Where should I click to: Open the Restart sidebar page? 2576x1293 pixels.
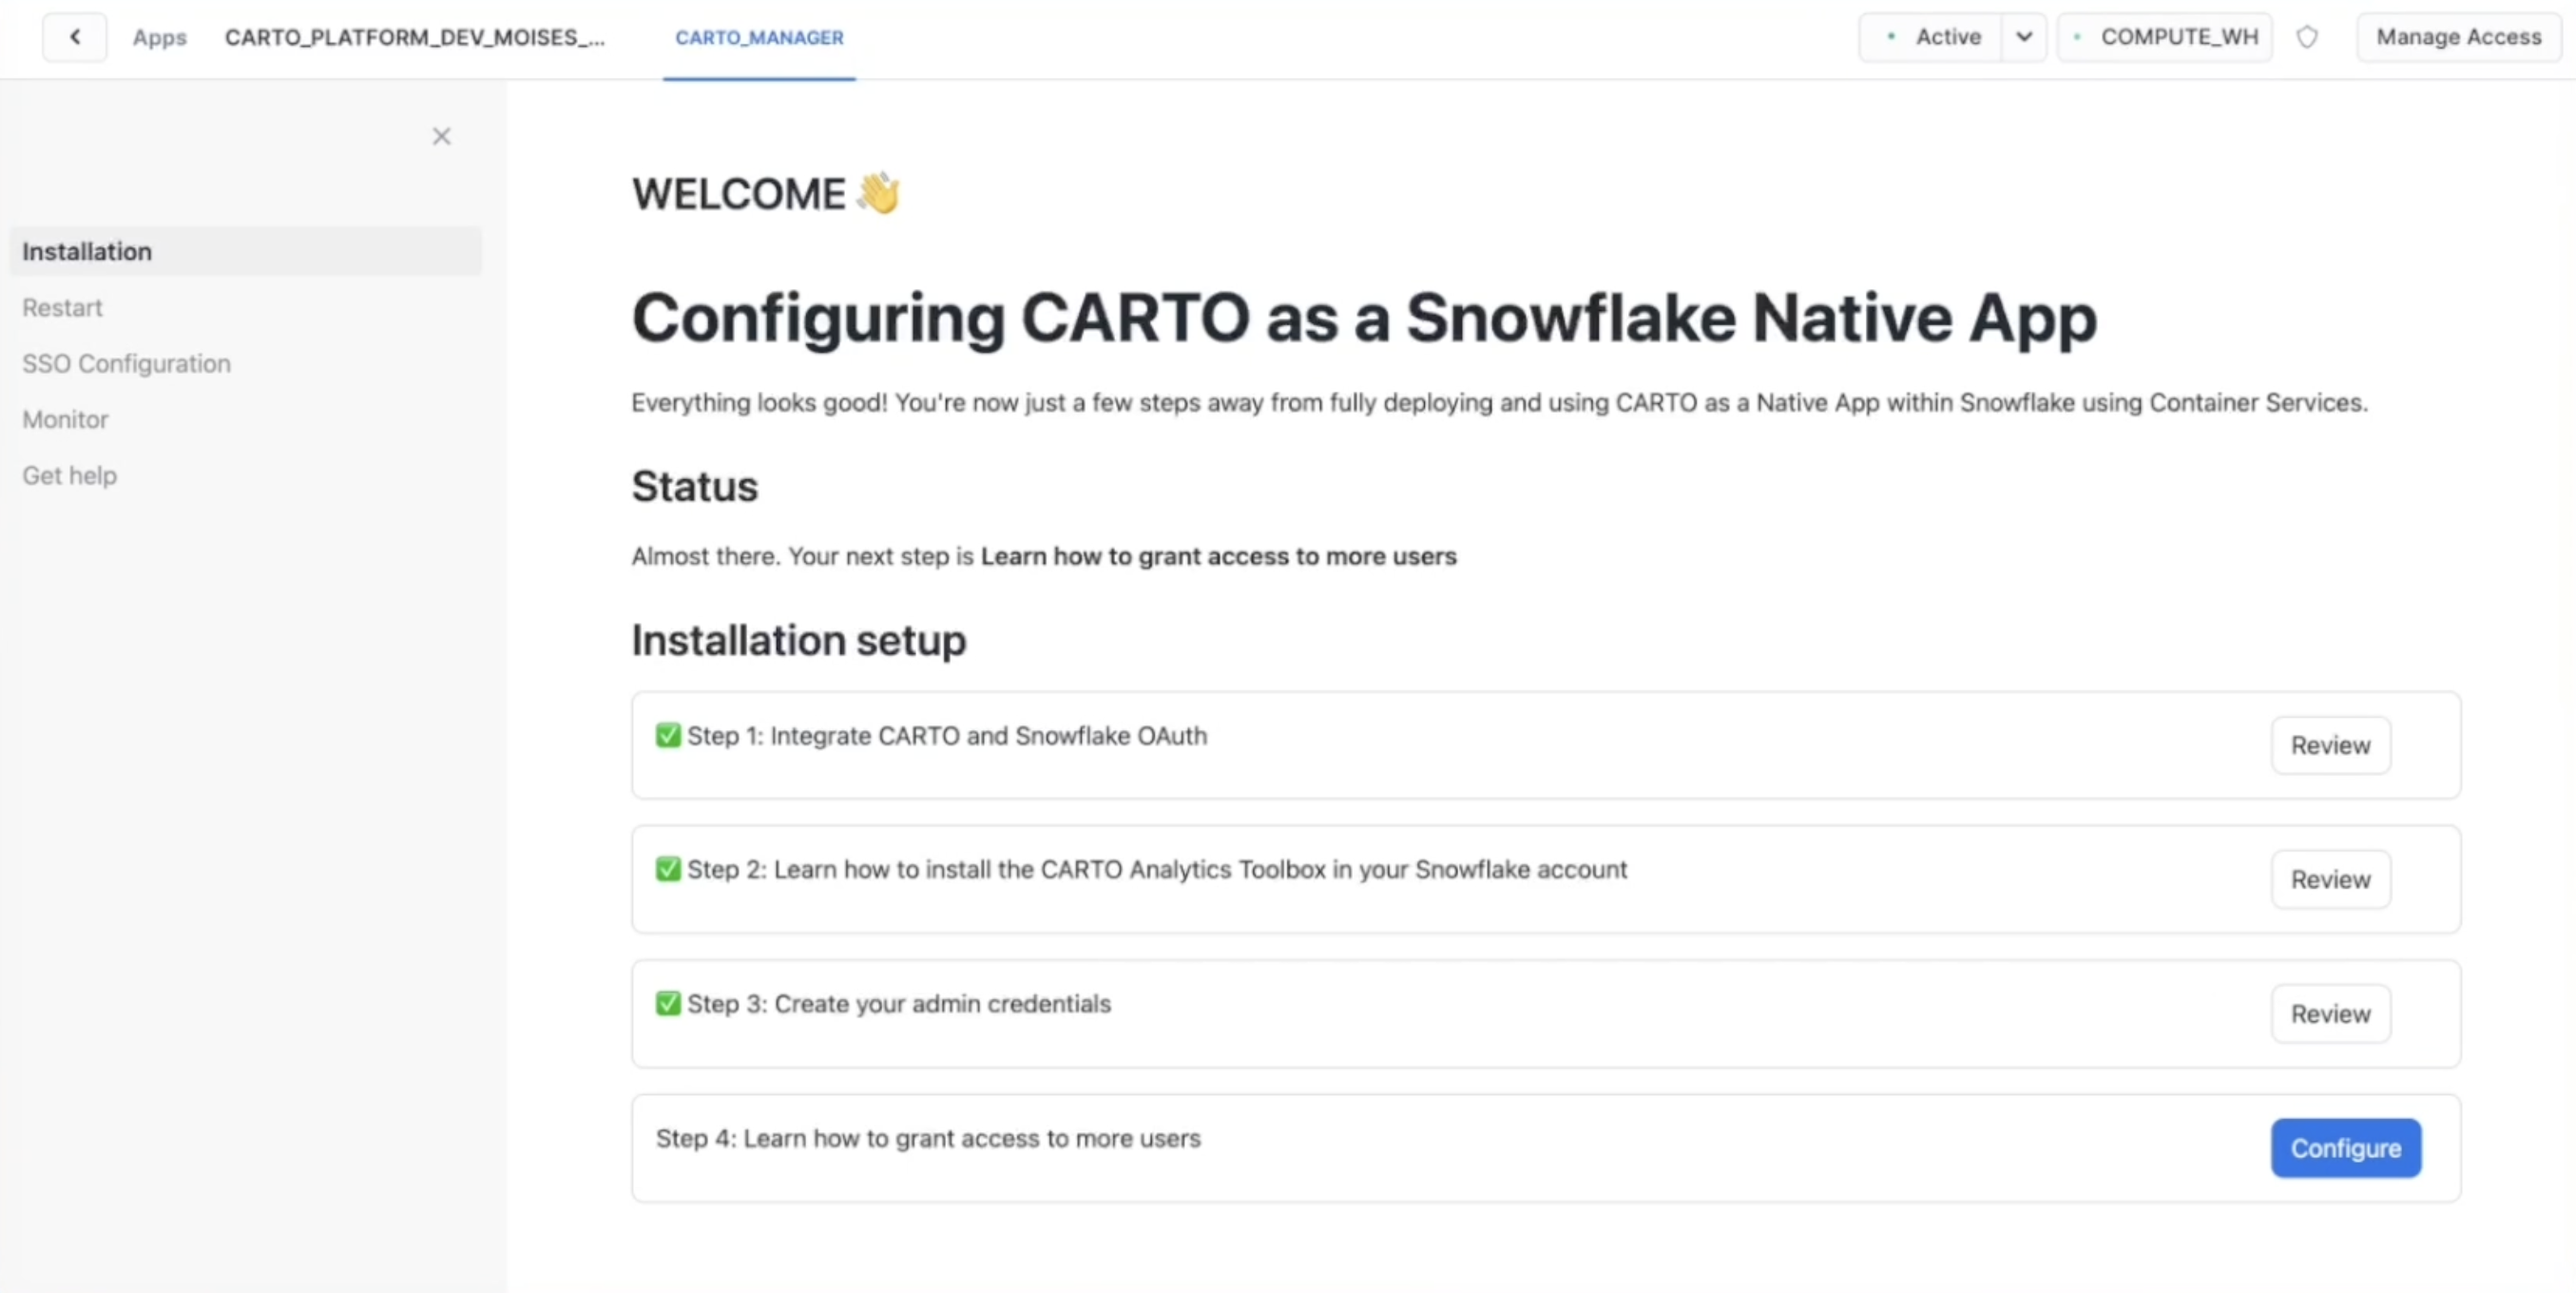click(62, 307)
